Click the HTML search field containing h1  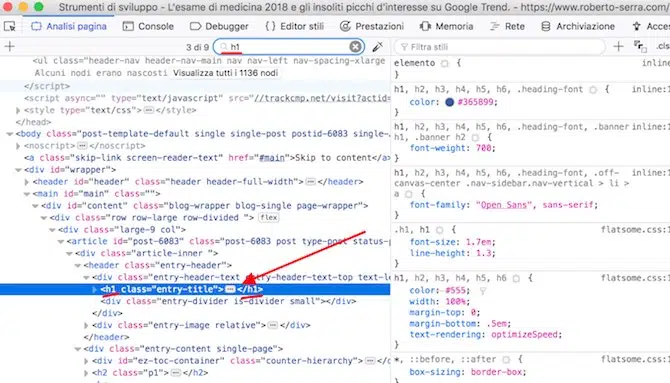(289, 47)
